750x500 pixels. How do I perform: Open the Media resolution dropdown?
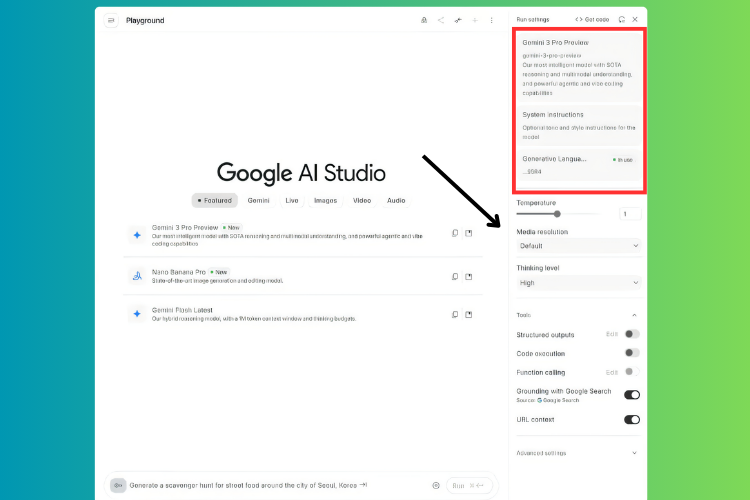pyautogui.click(x=579, y=246)
